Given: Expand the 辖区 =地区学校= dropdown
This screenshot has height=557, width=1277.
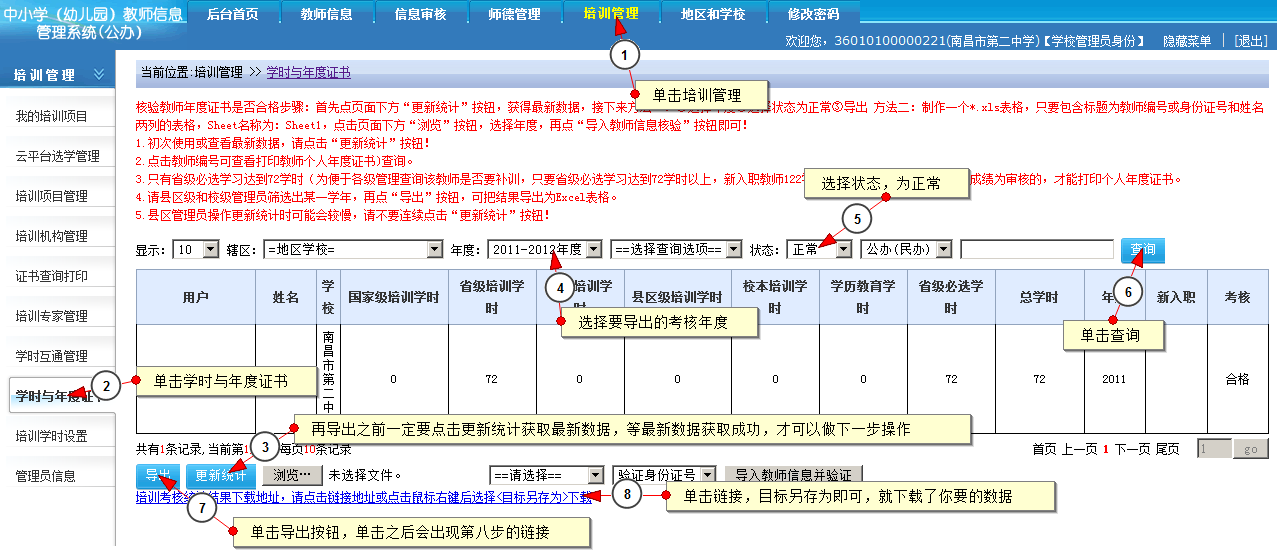Looking at the screenshot, I should [353, 249].
